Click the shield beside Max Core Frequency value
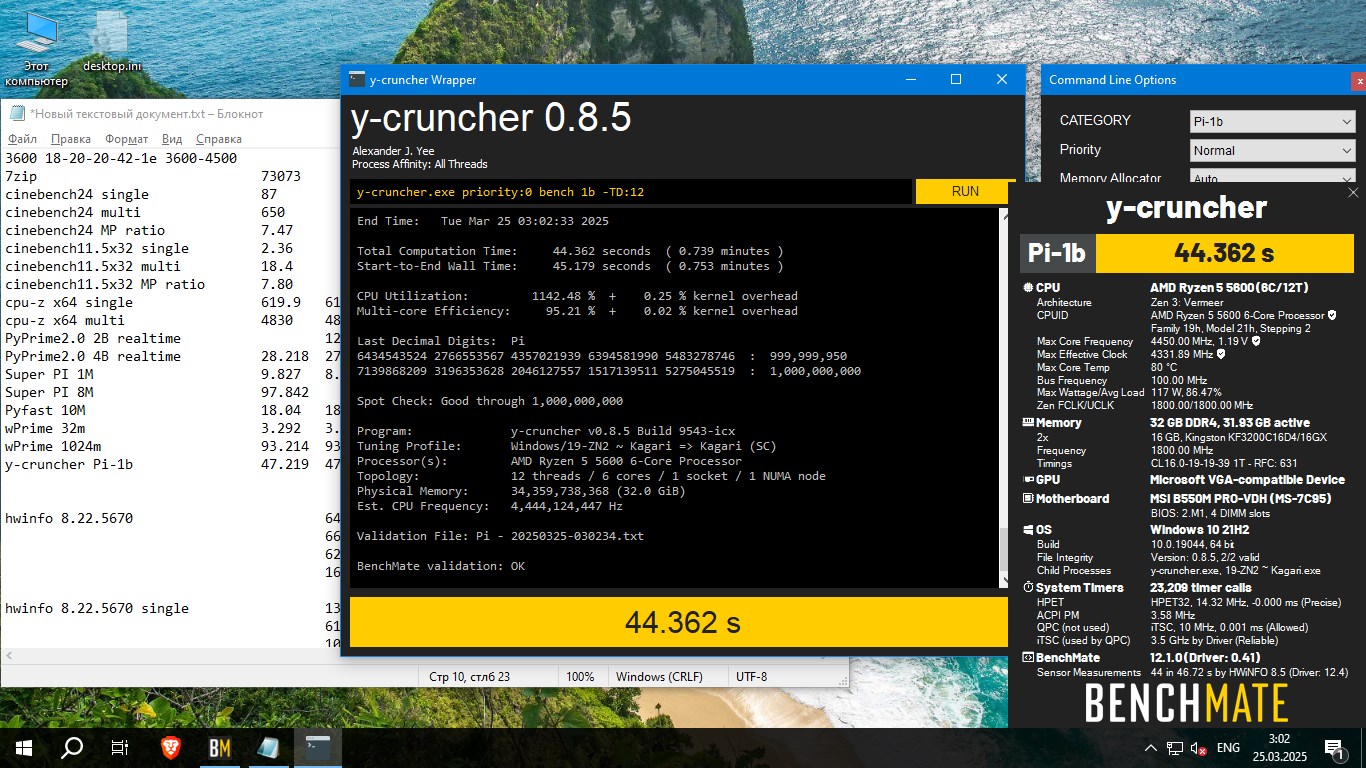This screenshot has width=1366, height=768. coord(1256,341)
